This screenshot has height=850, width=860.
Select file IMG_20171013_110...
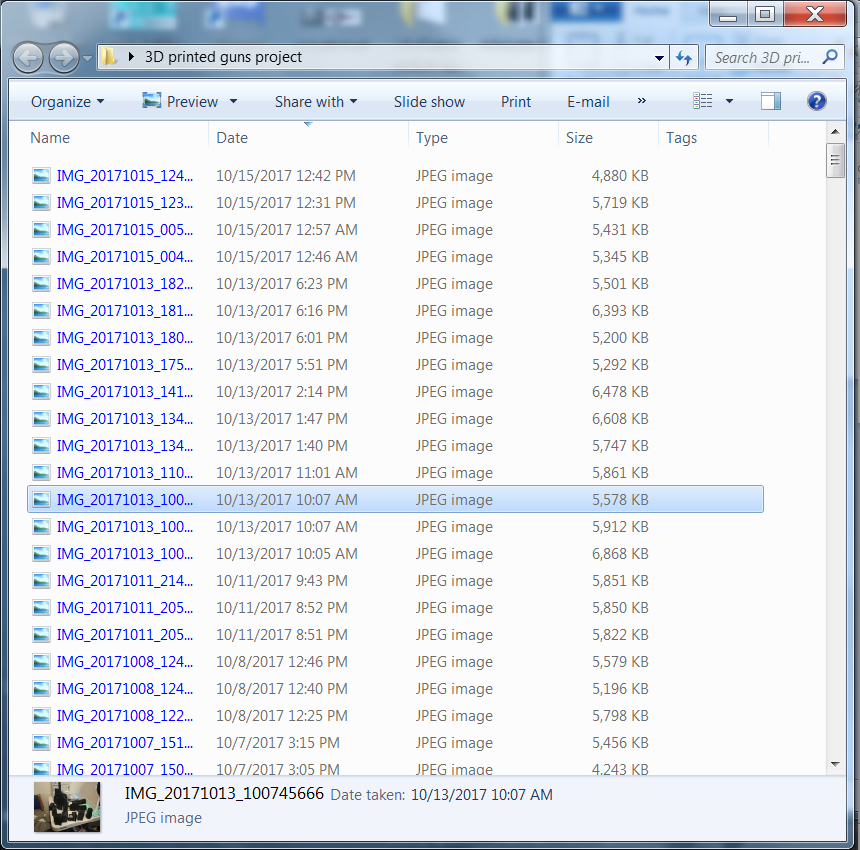pyautogui.click(x=395, y=473)
